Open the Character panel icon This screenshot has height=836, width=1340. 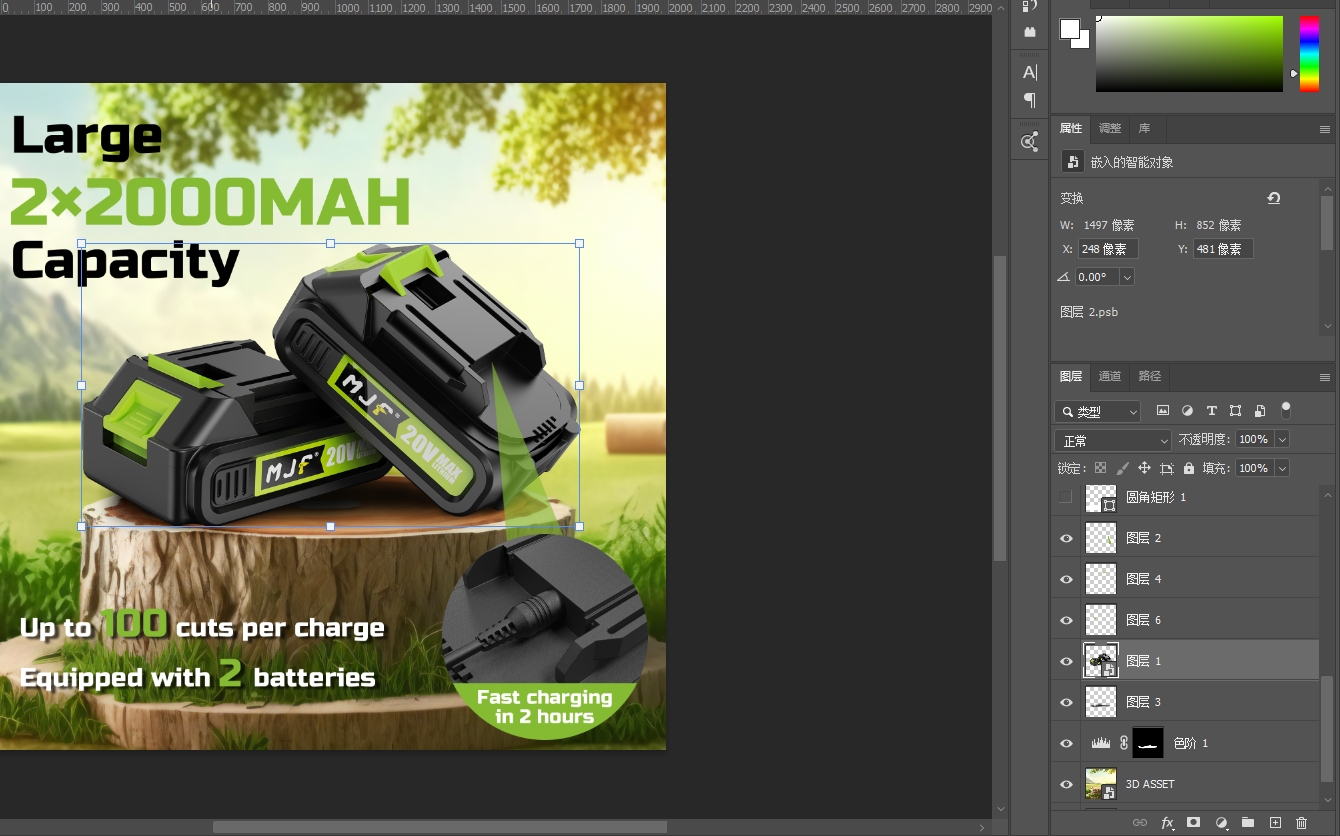[x=1029, y=72]
